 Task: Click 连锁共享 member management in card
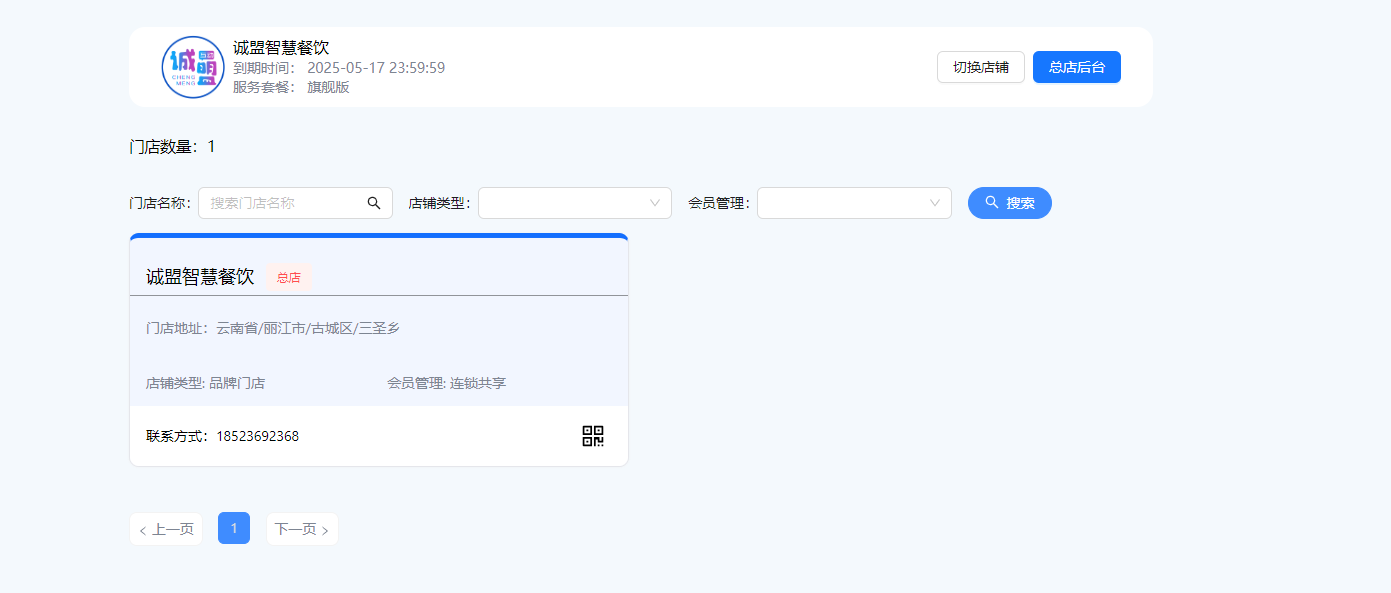pyautogui.click(x=478, y=383)
